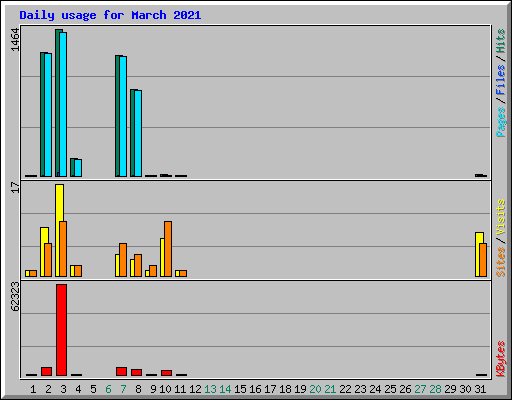Select green weekend day 27 label
The height and width of the screenshot is (400, 512).
click(420, 389)
